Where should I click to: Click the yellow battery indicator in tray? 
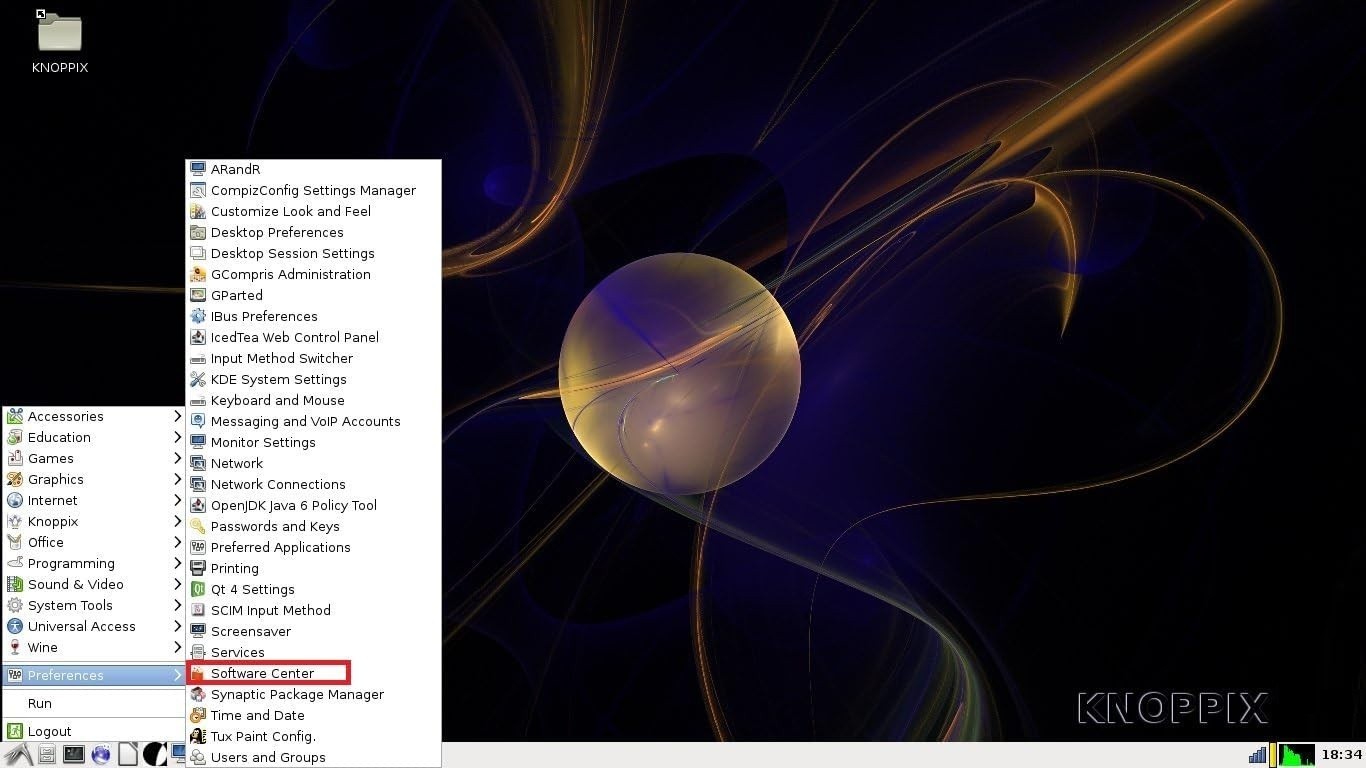(x=1273, y=755)
